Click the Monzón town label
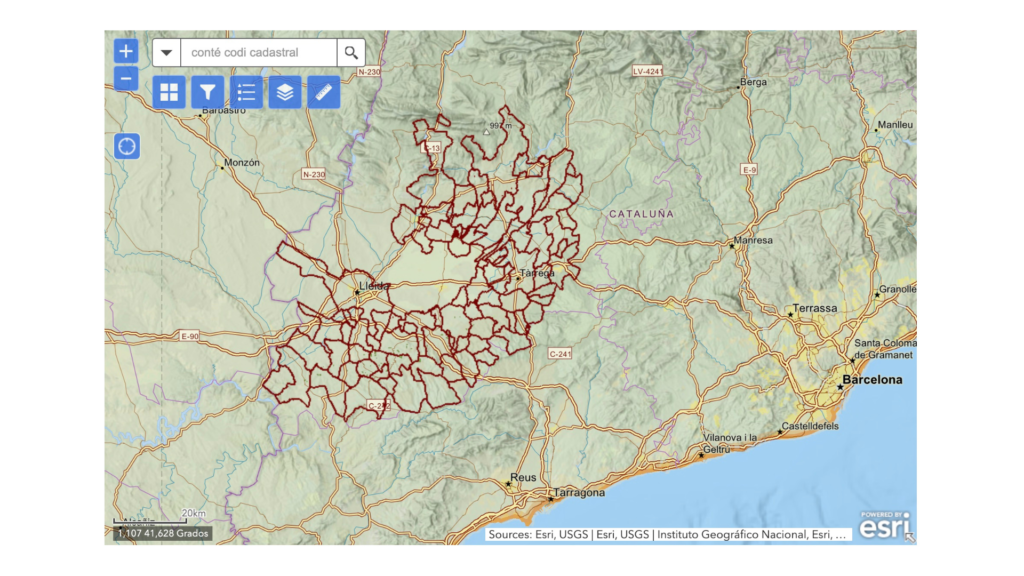 [242, 162]
